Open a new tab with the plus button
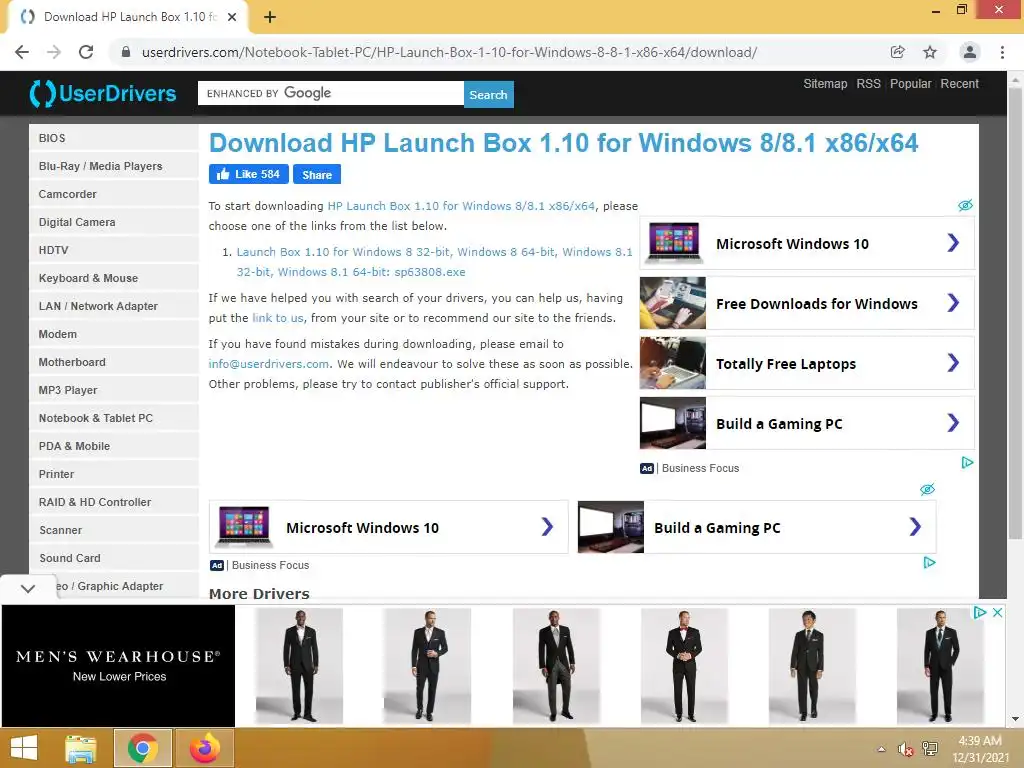The image size is (1024, 768). tap(270, 18)
